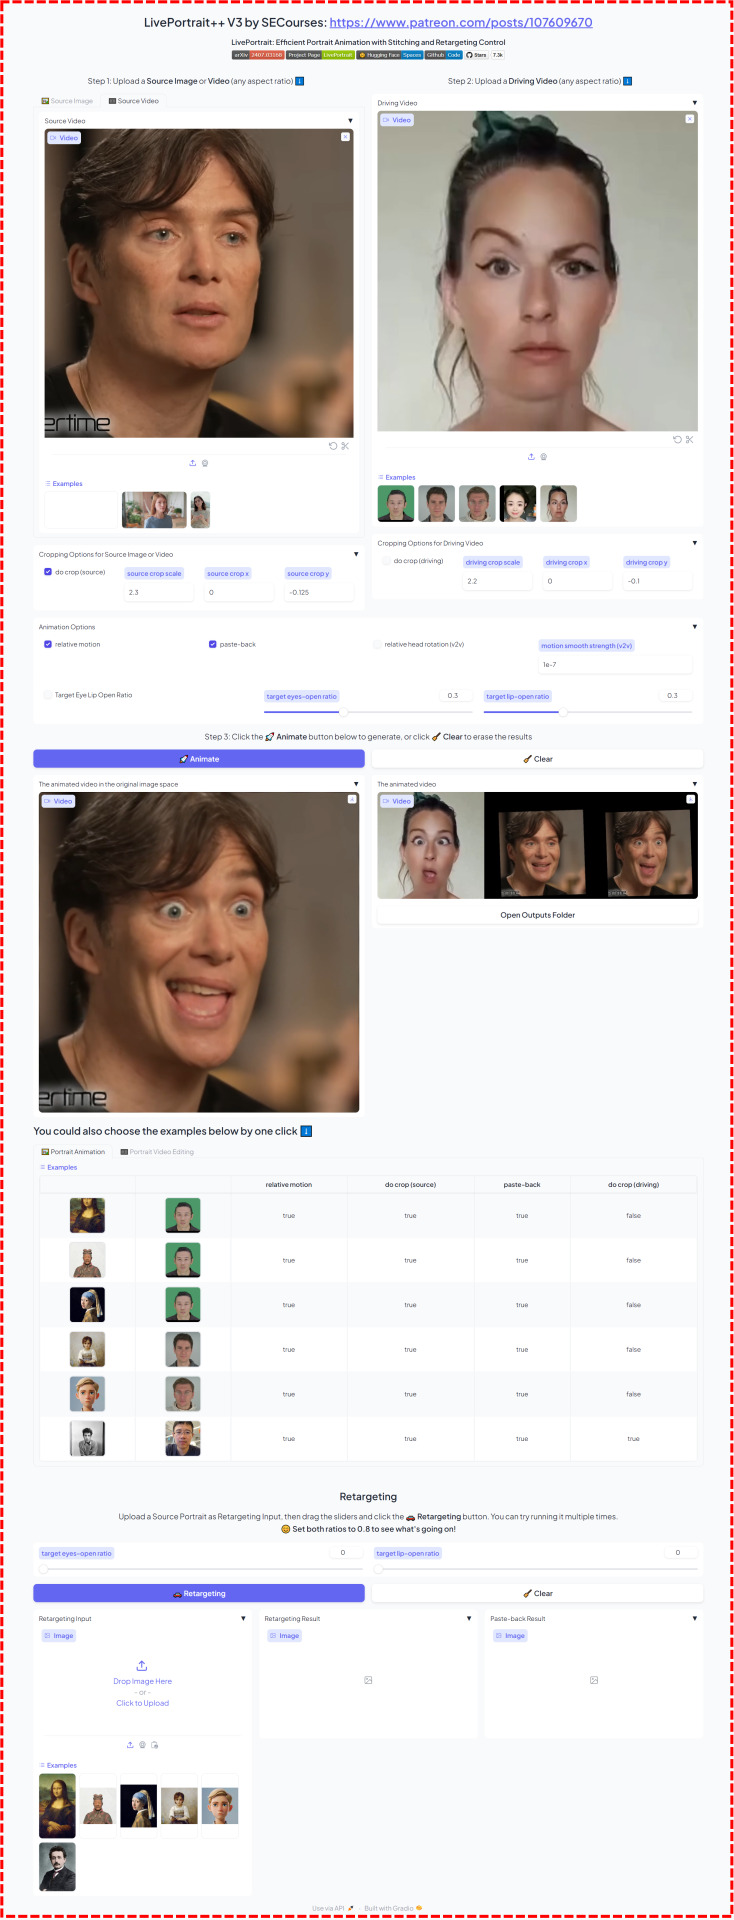The width and height of the screenshot is (734, 1920).
Task: Open the Github Code badge
Action: pos(444,55)
